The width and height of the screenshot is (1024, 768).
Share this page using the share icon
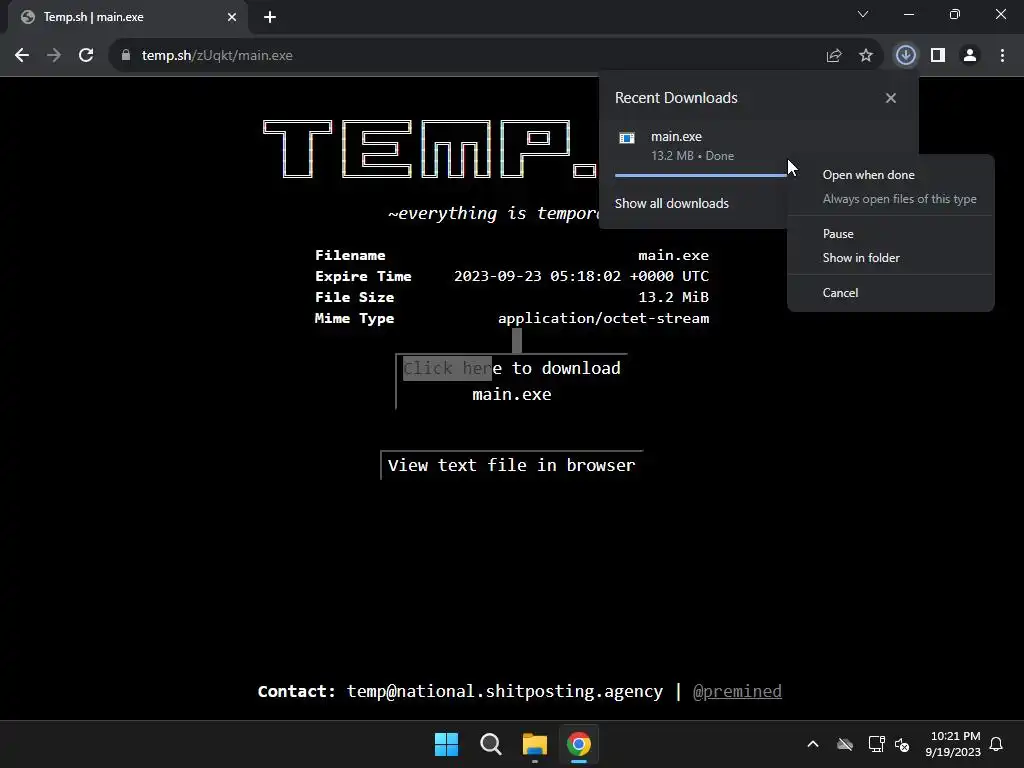834,56
